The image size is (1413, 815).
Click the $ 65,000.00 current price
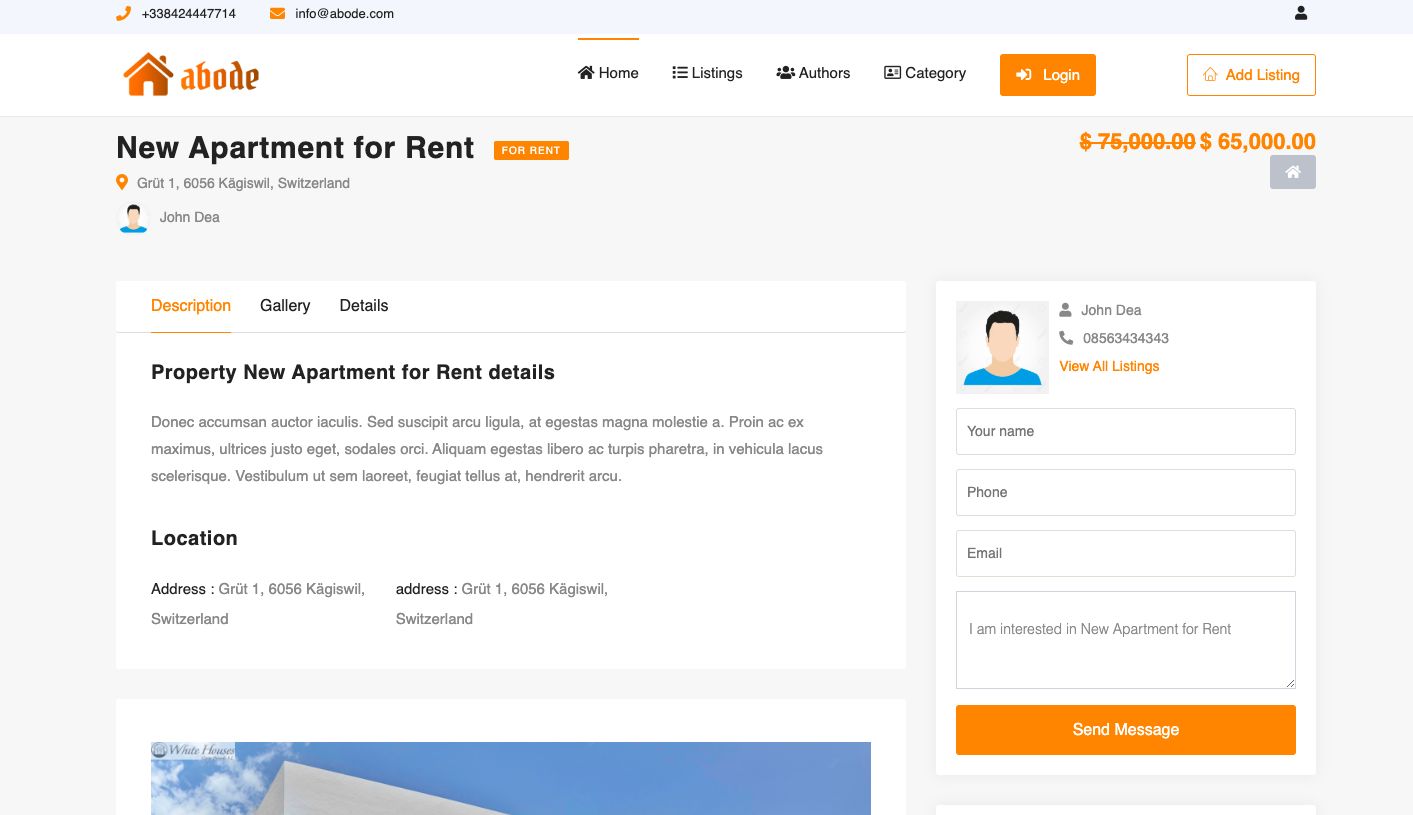(1258, 141)
